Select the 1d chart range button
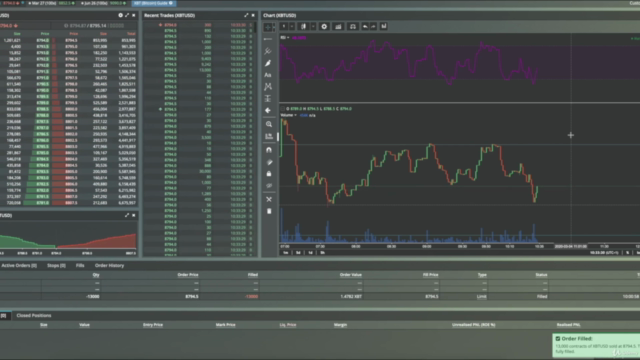This screenshot has height=360, width=640. [310, 253]
